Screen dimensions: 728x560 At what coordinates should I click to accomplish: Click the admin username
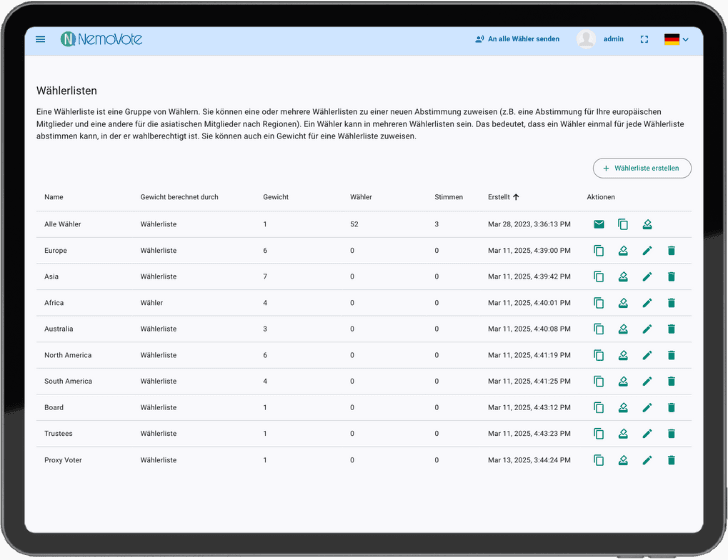[x=613, y=39]
